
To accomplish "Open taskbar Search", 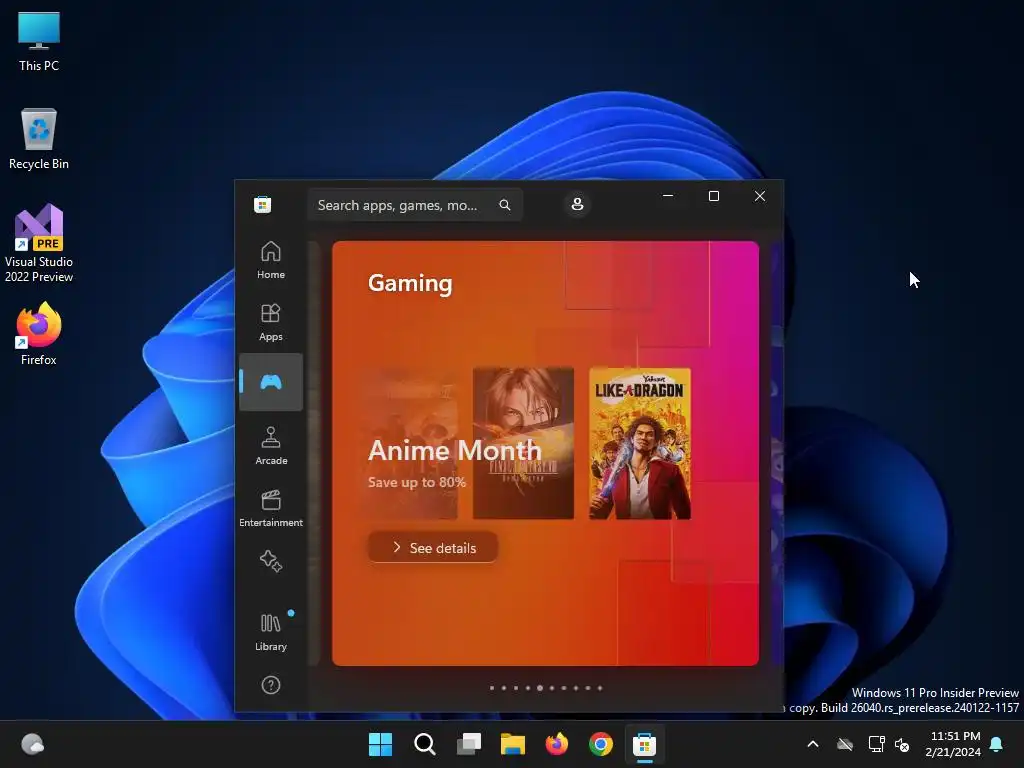I will (x=424, y=744).
